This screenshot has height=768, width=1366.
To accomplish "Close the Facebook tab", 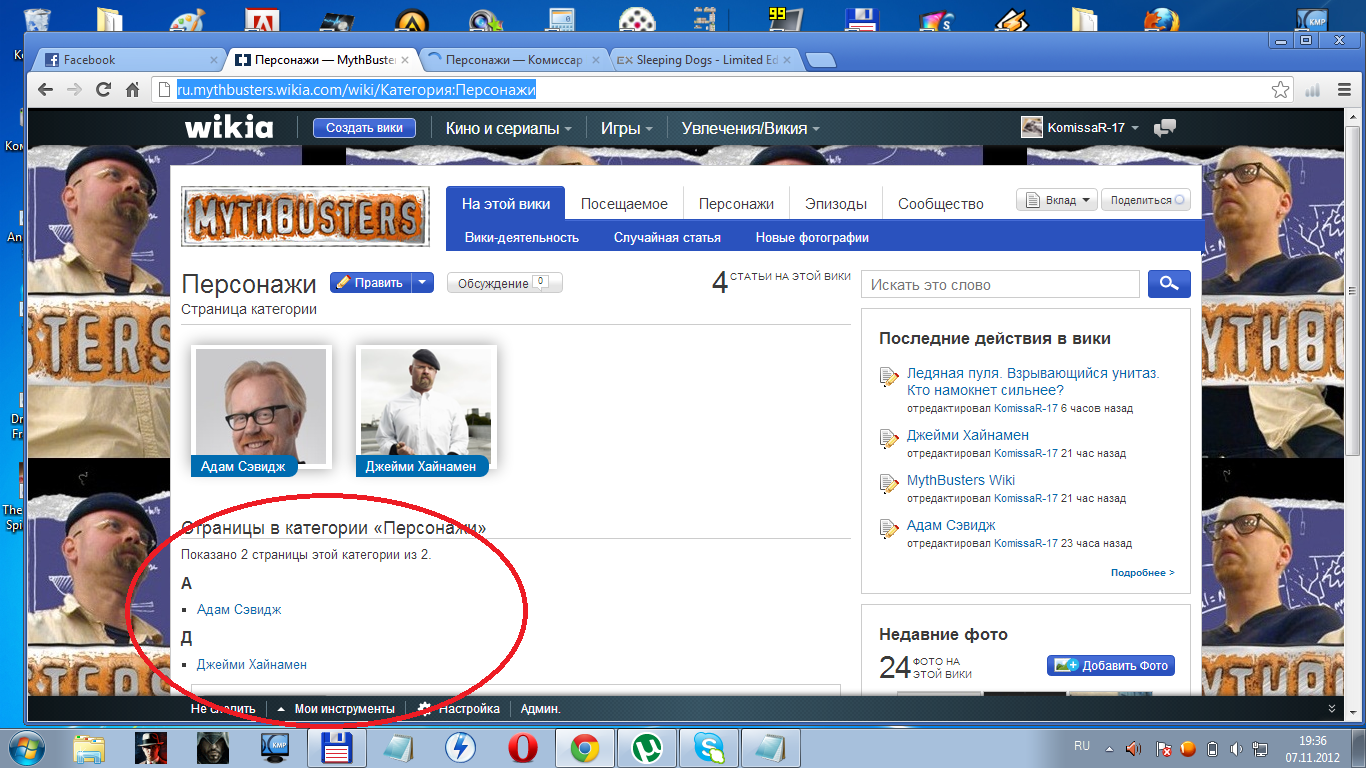I will click(212, 60).
